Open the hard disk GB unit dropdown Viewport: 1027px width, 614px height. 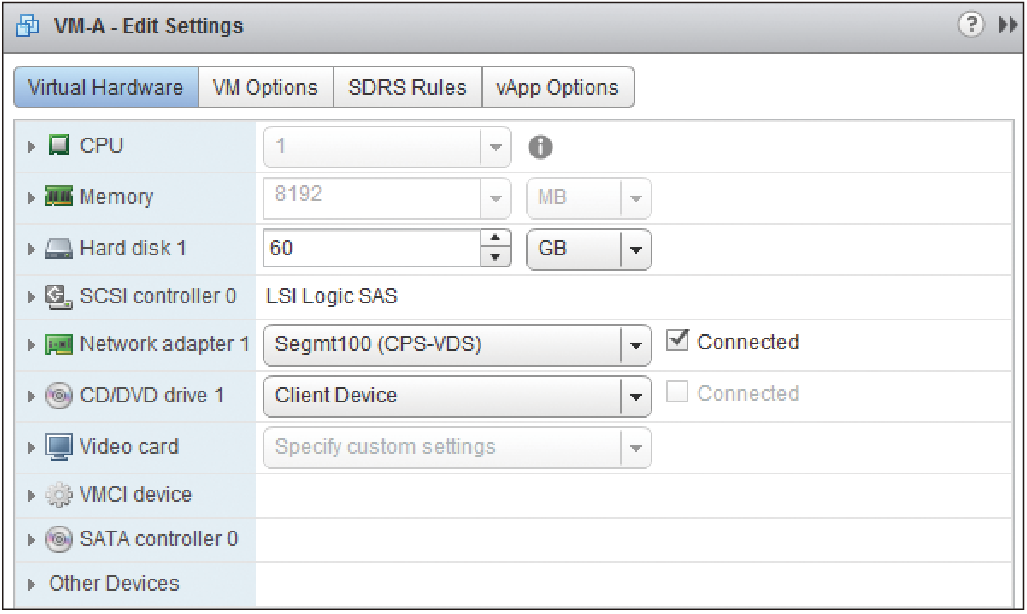click(x=589, y=249)
